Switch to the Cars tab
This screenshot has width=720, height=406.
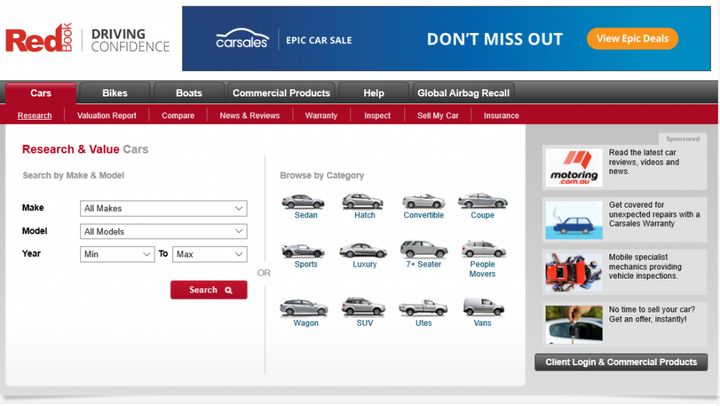41,93
